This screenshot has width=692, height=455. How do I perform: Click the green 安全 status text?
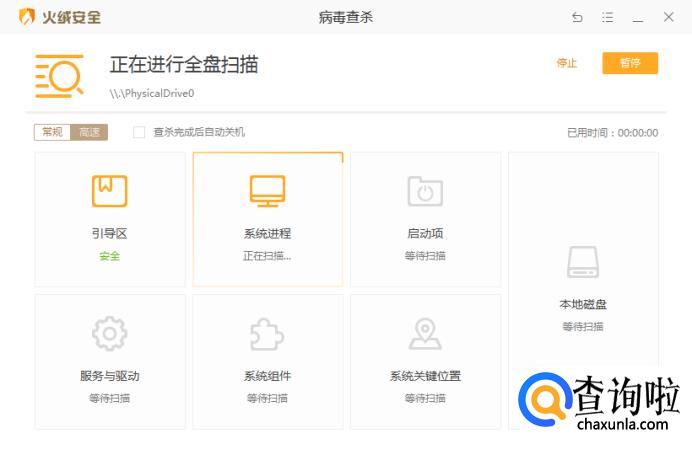click(x=109, y=256)
